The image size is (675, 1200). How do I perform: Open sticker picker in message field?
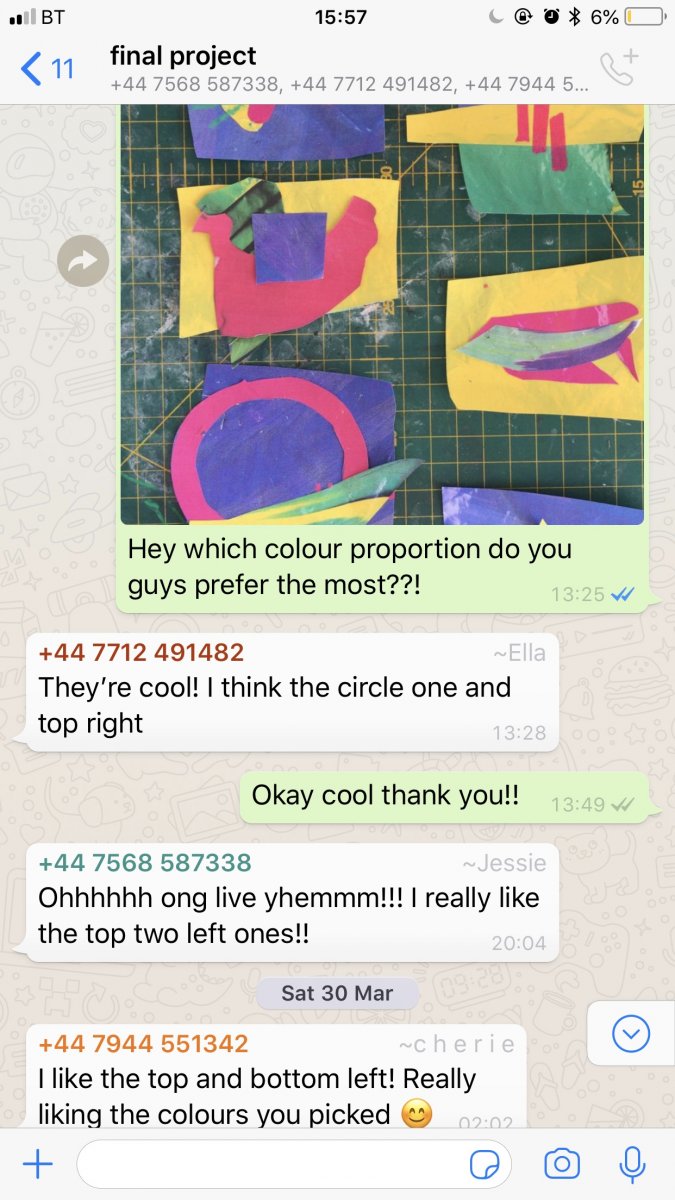coord(485,1165)
